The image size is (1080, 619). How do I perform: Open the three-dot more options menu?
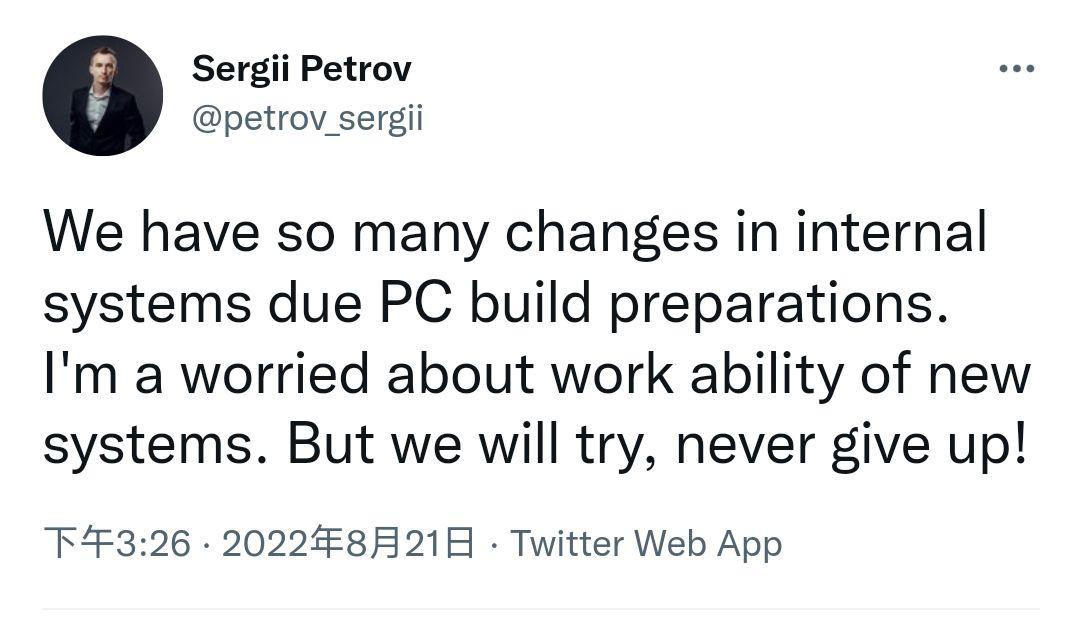pyautogui.click(x=1016, y=69)
